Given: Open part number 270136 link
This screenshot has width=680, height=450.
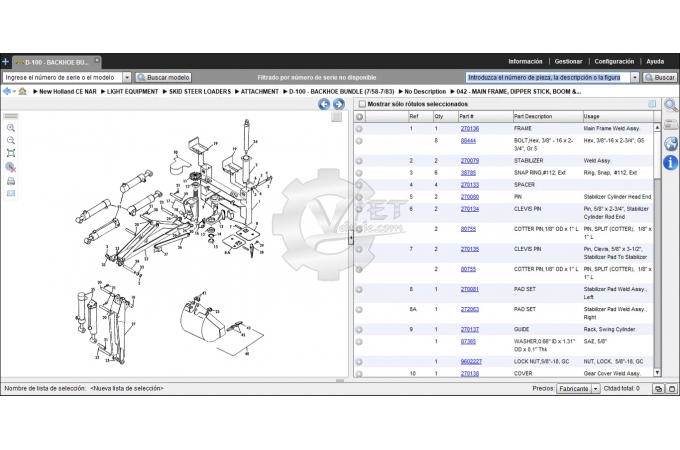Looking at the screenshot, I should click(470, 129).
